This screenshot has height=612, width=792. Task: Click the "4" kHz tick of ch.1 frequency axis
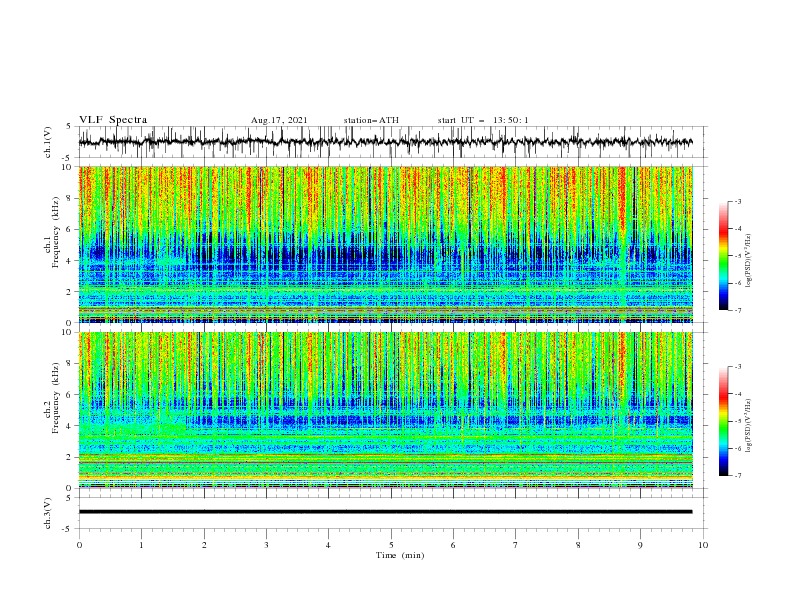click(x=68, y=261)
